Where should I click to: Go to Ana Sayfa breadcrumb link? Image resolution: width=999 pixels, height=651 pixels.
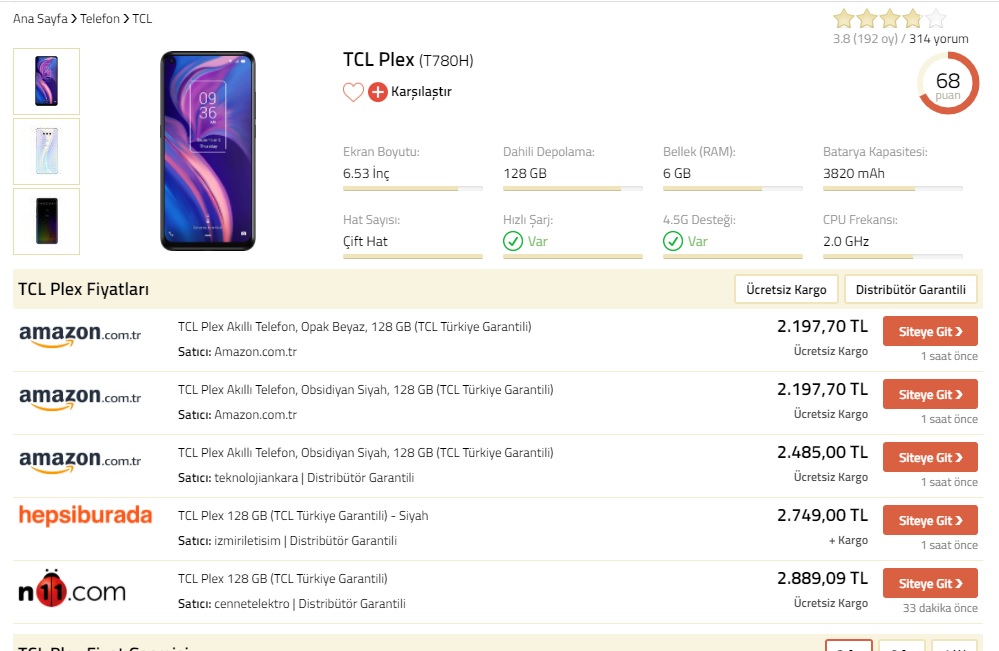[x=40, y=18]
